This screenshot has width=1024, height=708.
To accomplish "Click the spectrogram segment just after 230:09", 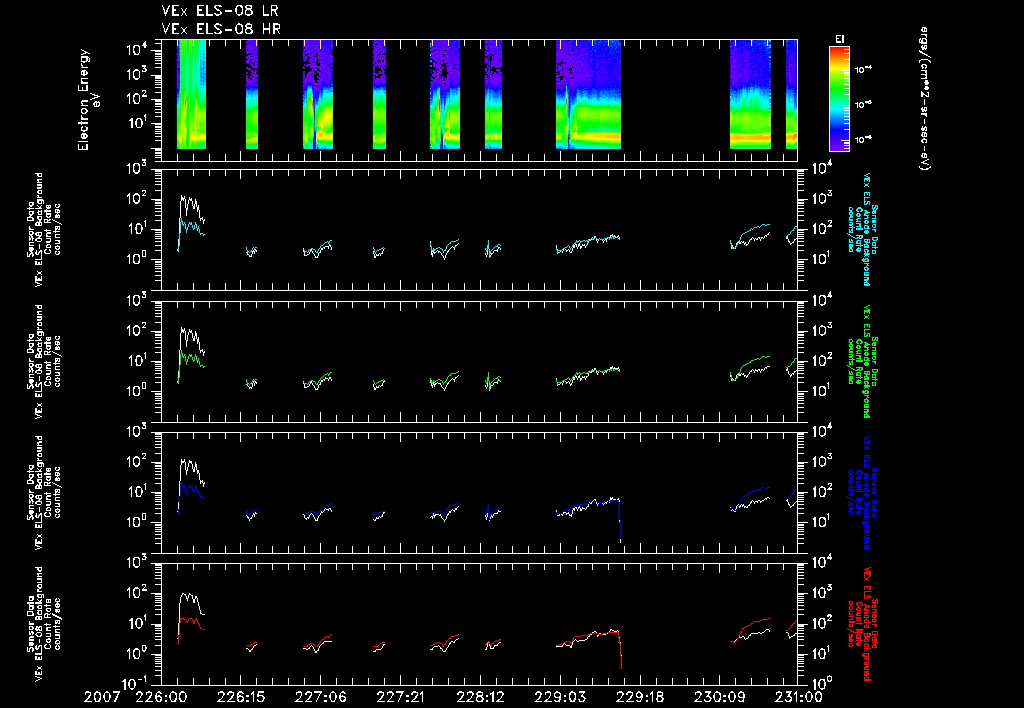I will (750, 95).
